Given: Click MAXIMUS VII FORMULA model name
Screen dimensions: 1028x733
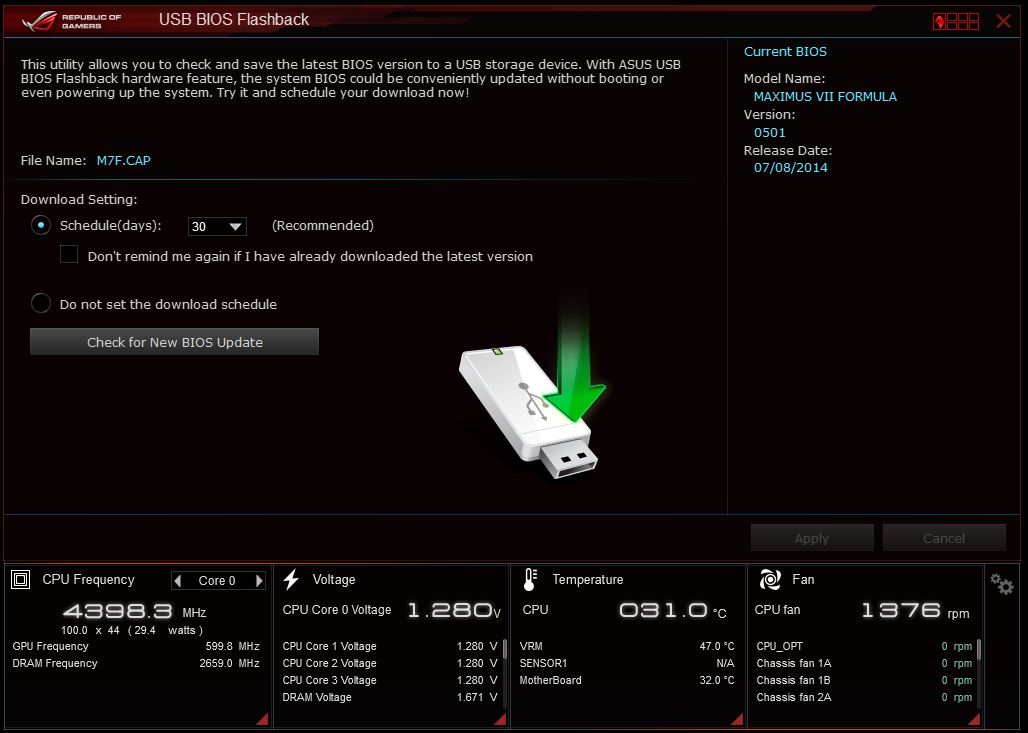Looking at the screenshot, I should [825, 96].
